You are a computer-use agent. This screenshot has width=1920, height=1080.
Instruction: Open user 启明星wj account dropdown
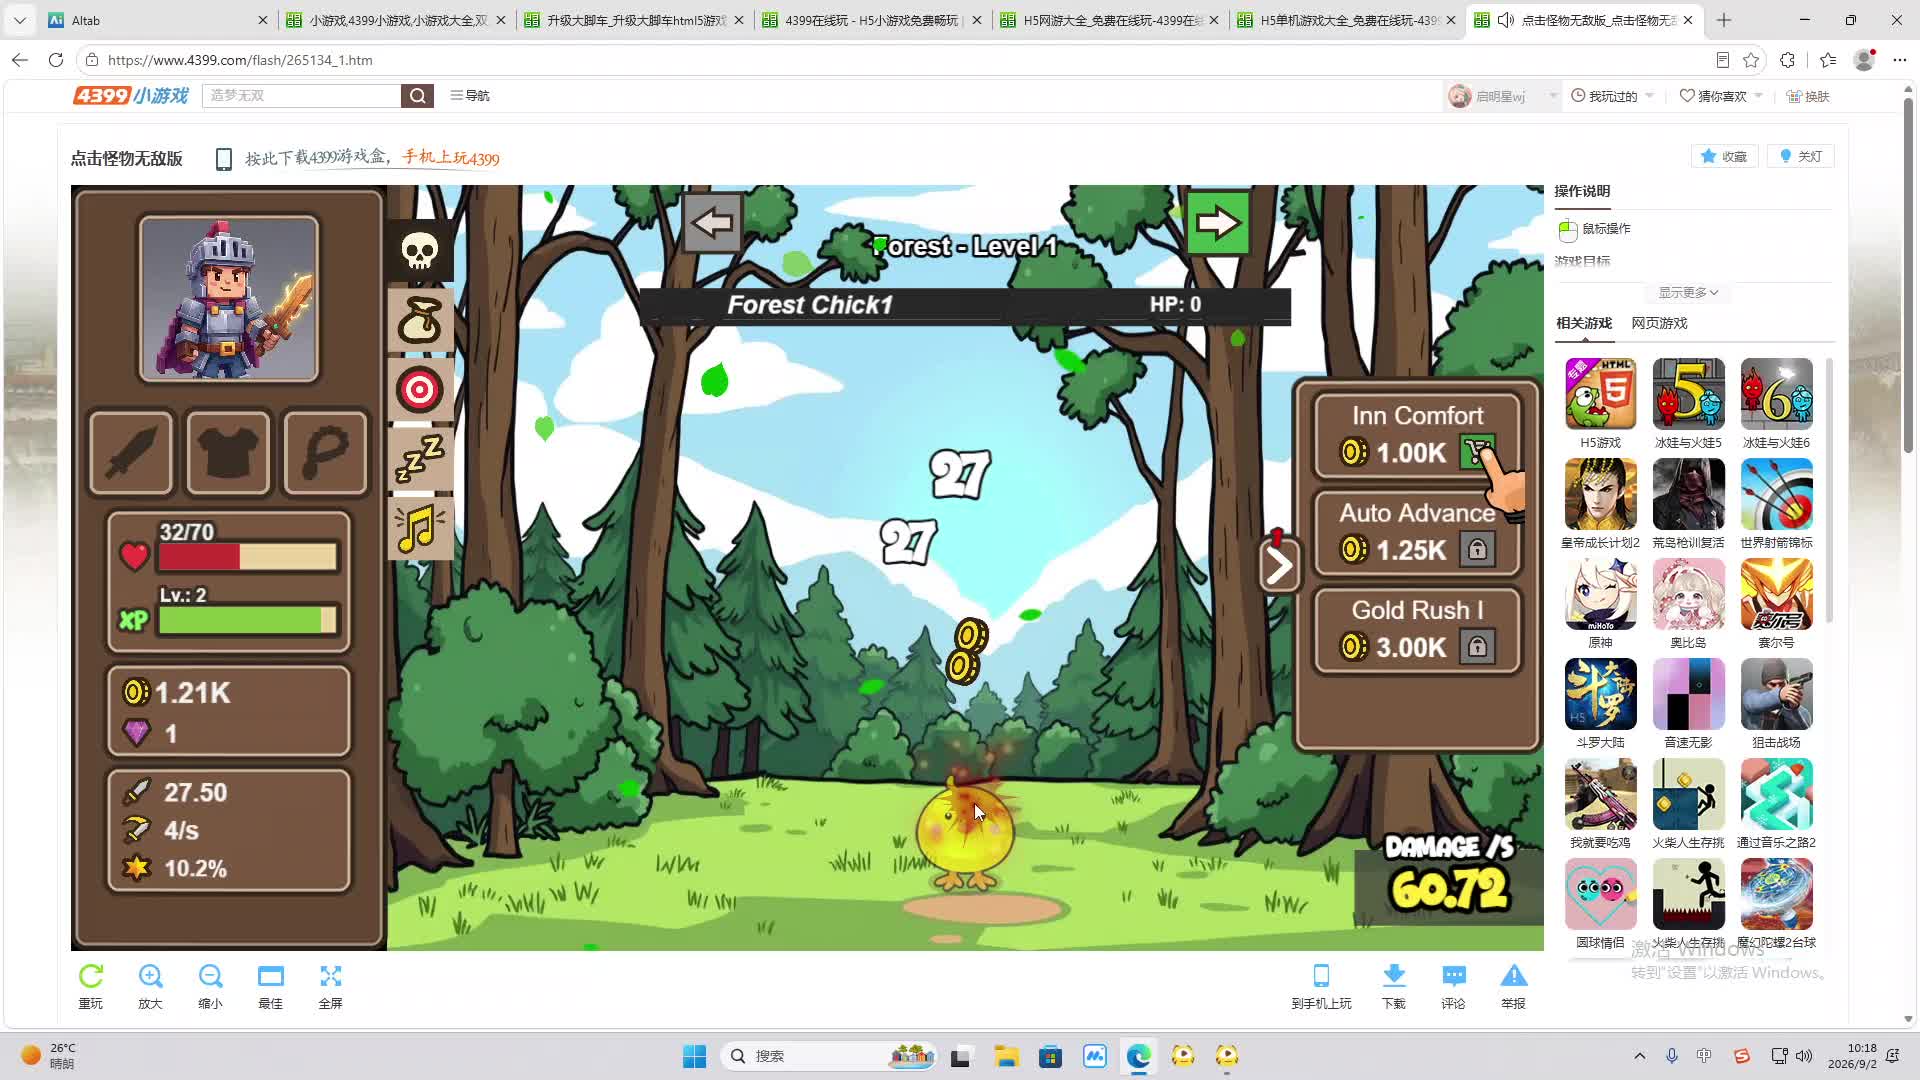pyautogui.click(x=1503, y=96)
